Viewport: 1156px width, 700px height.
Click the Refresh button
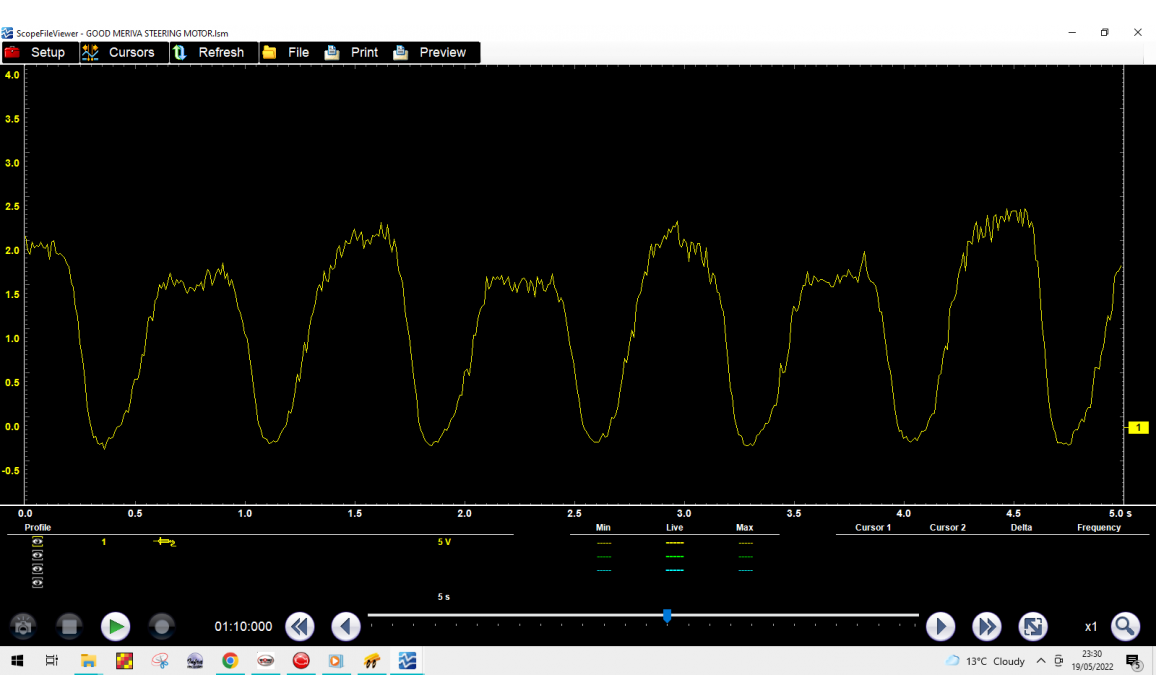pos(209,52)
